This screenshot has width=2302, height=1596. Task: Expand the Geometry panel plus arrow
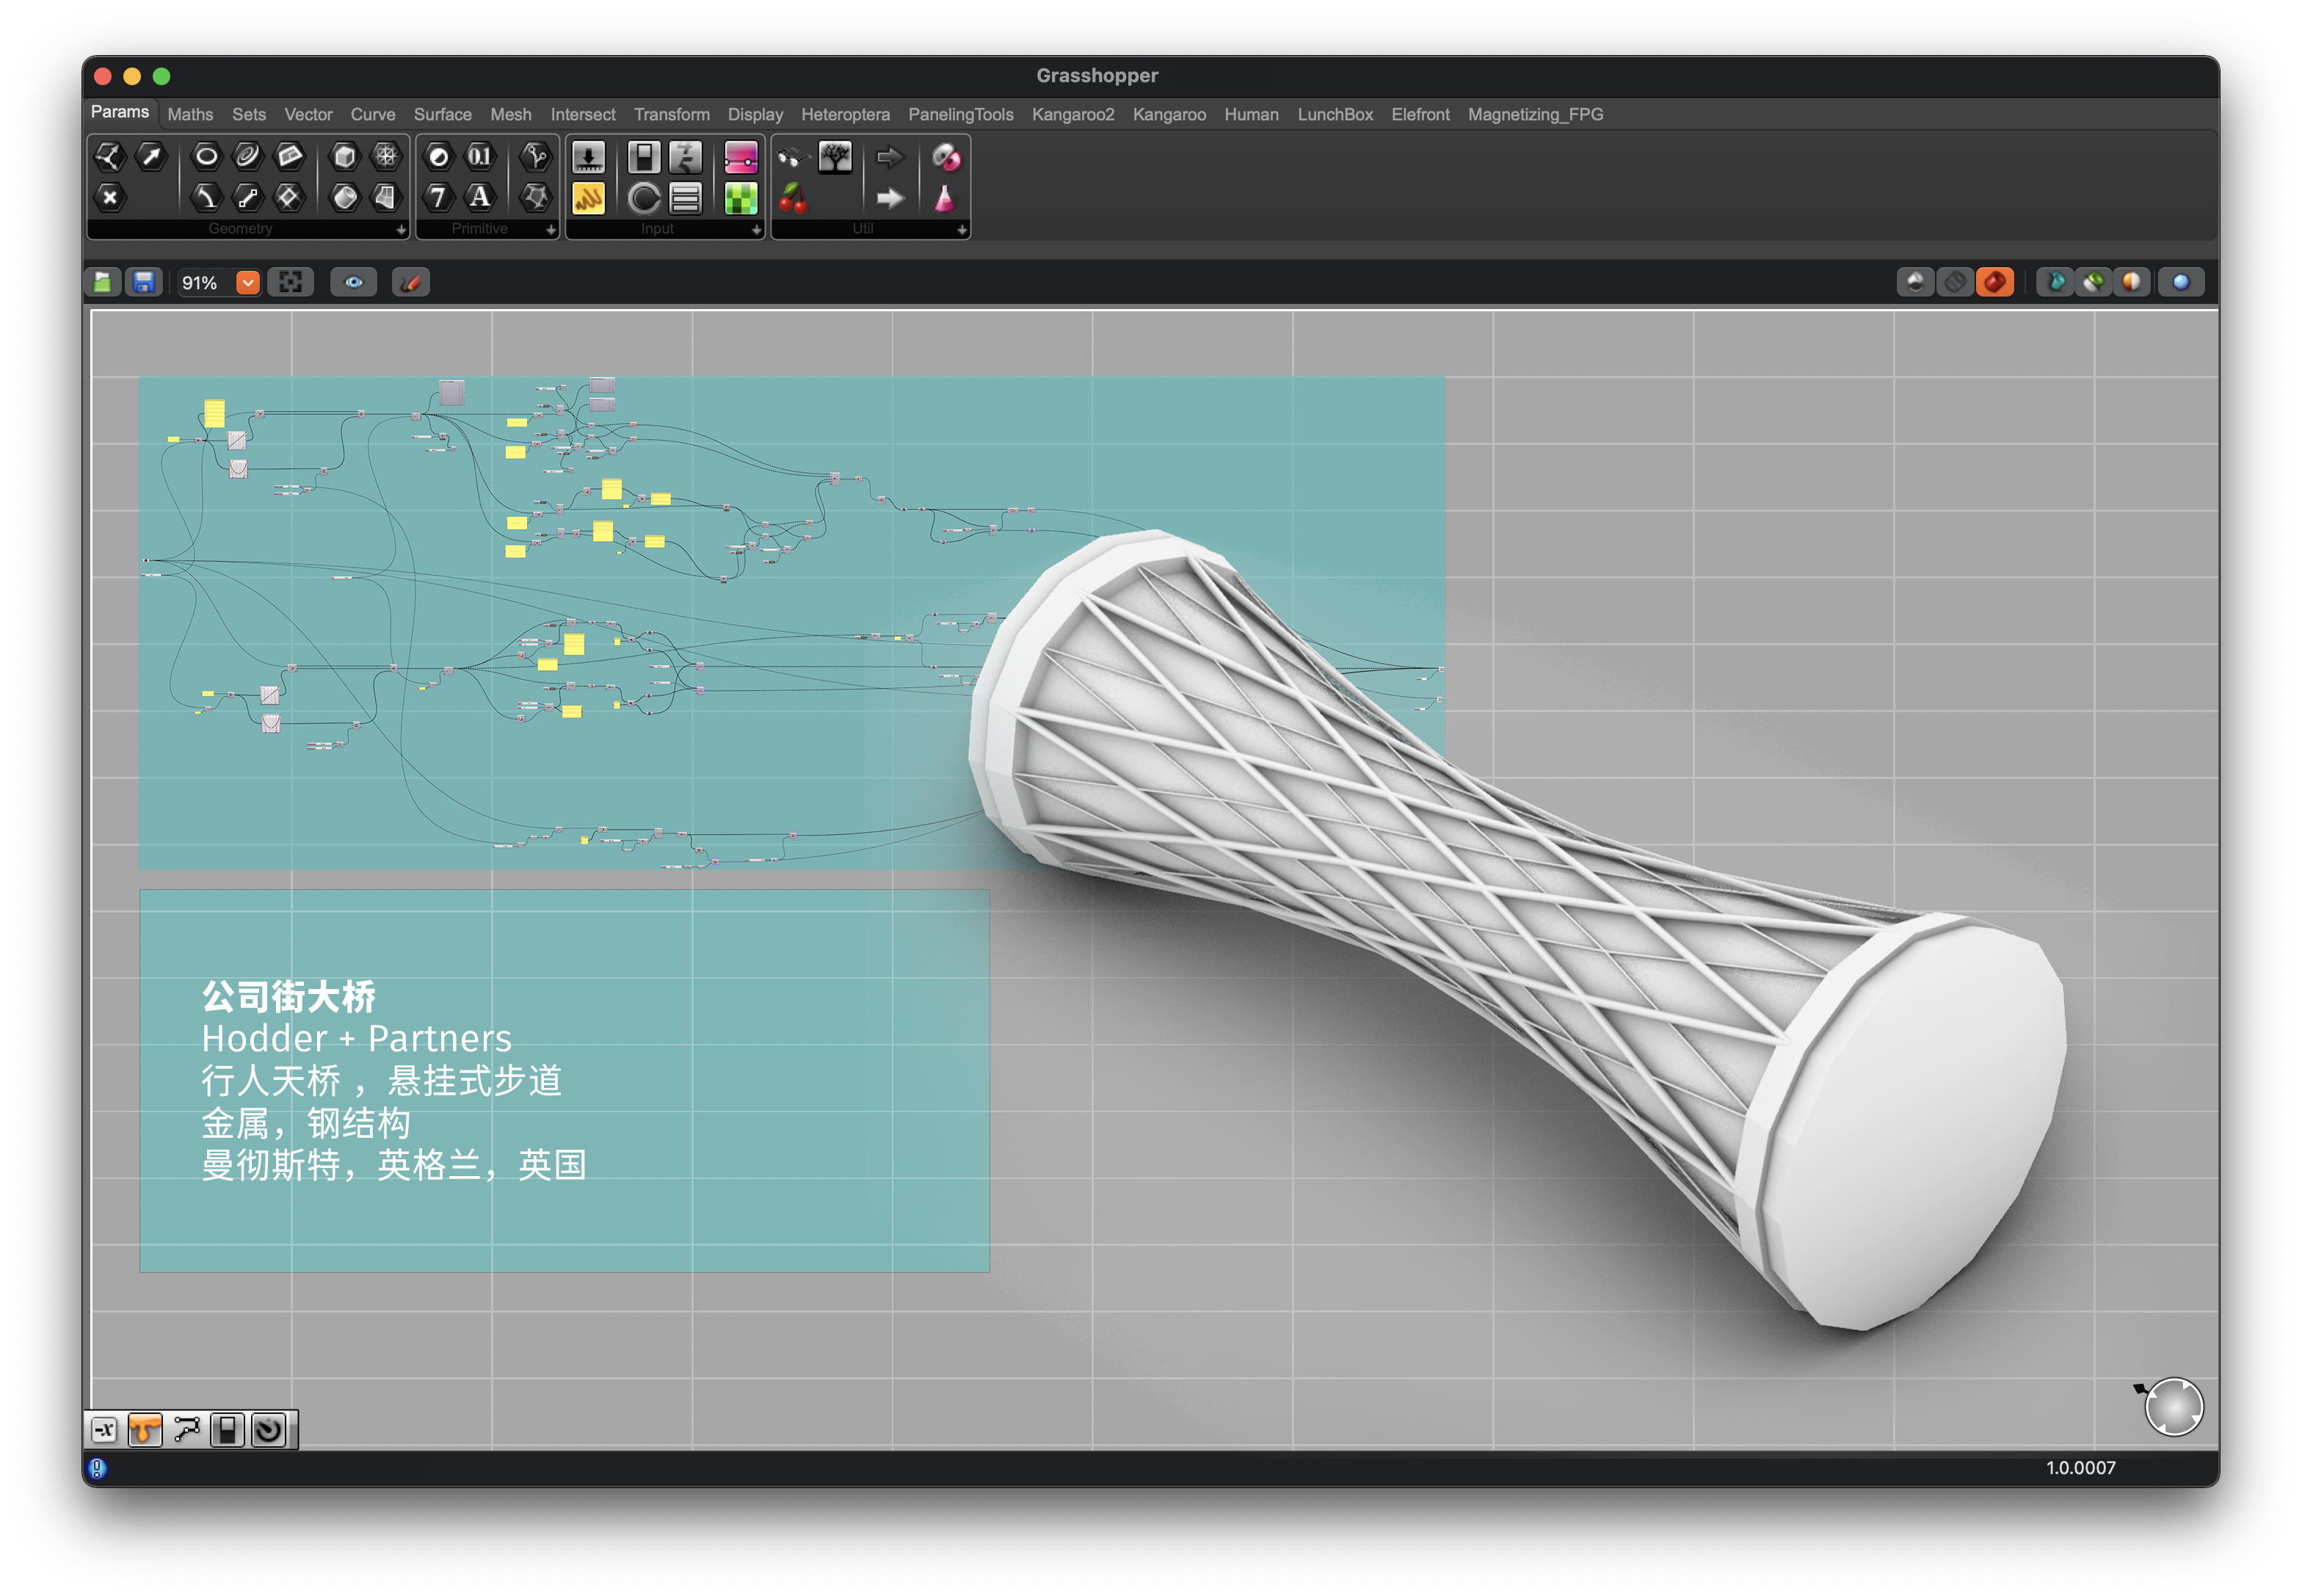401,230
